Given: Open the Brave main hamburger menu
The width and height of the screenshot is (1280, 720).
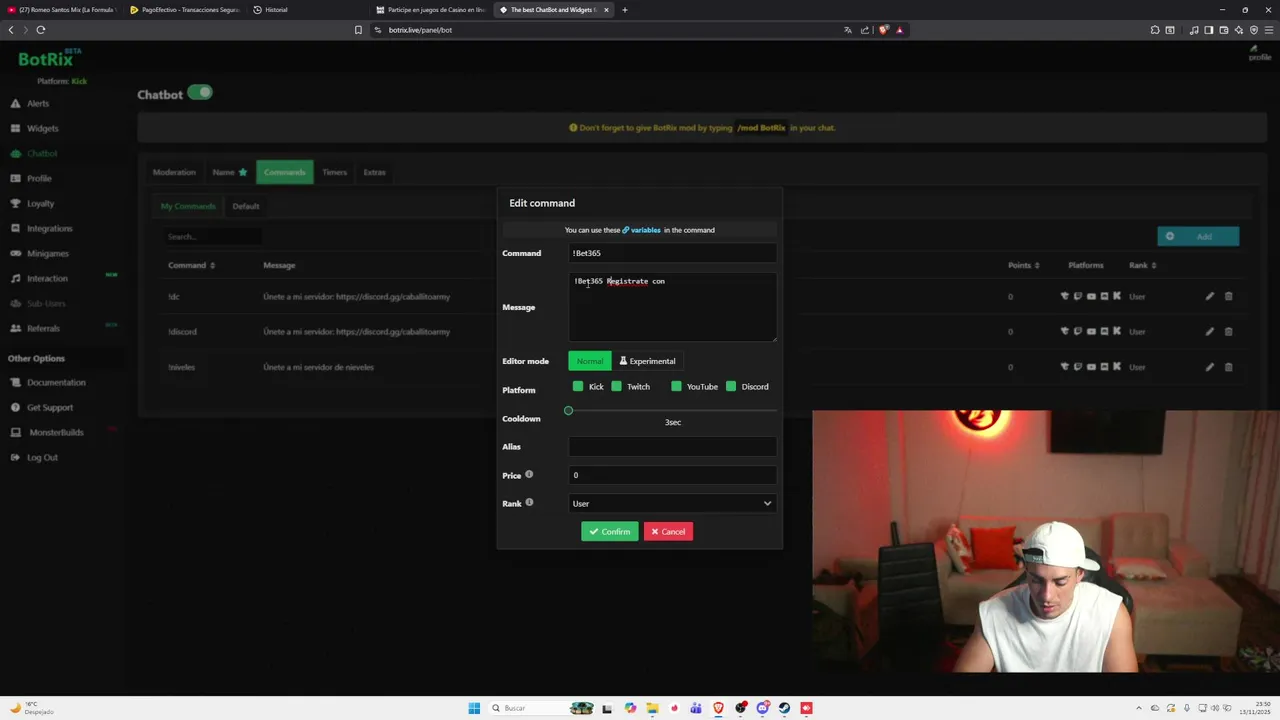Looking at the screenshot, I should [x=1267, y=30].
